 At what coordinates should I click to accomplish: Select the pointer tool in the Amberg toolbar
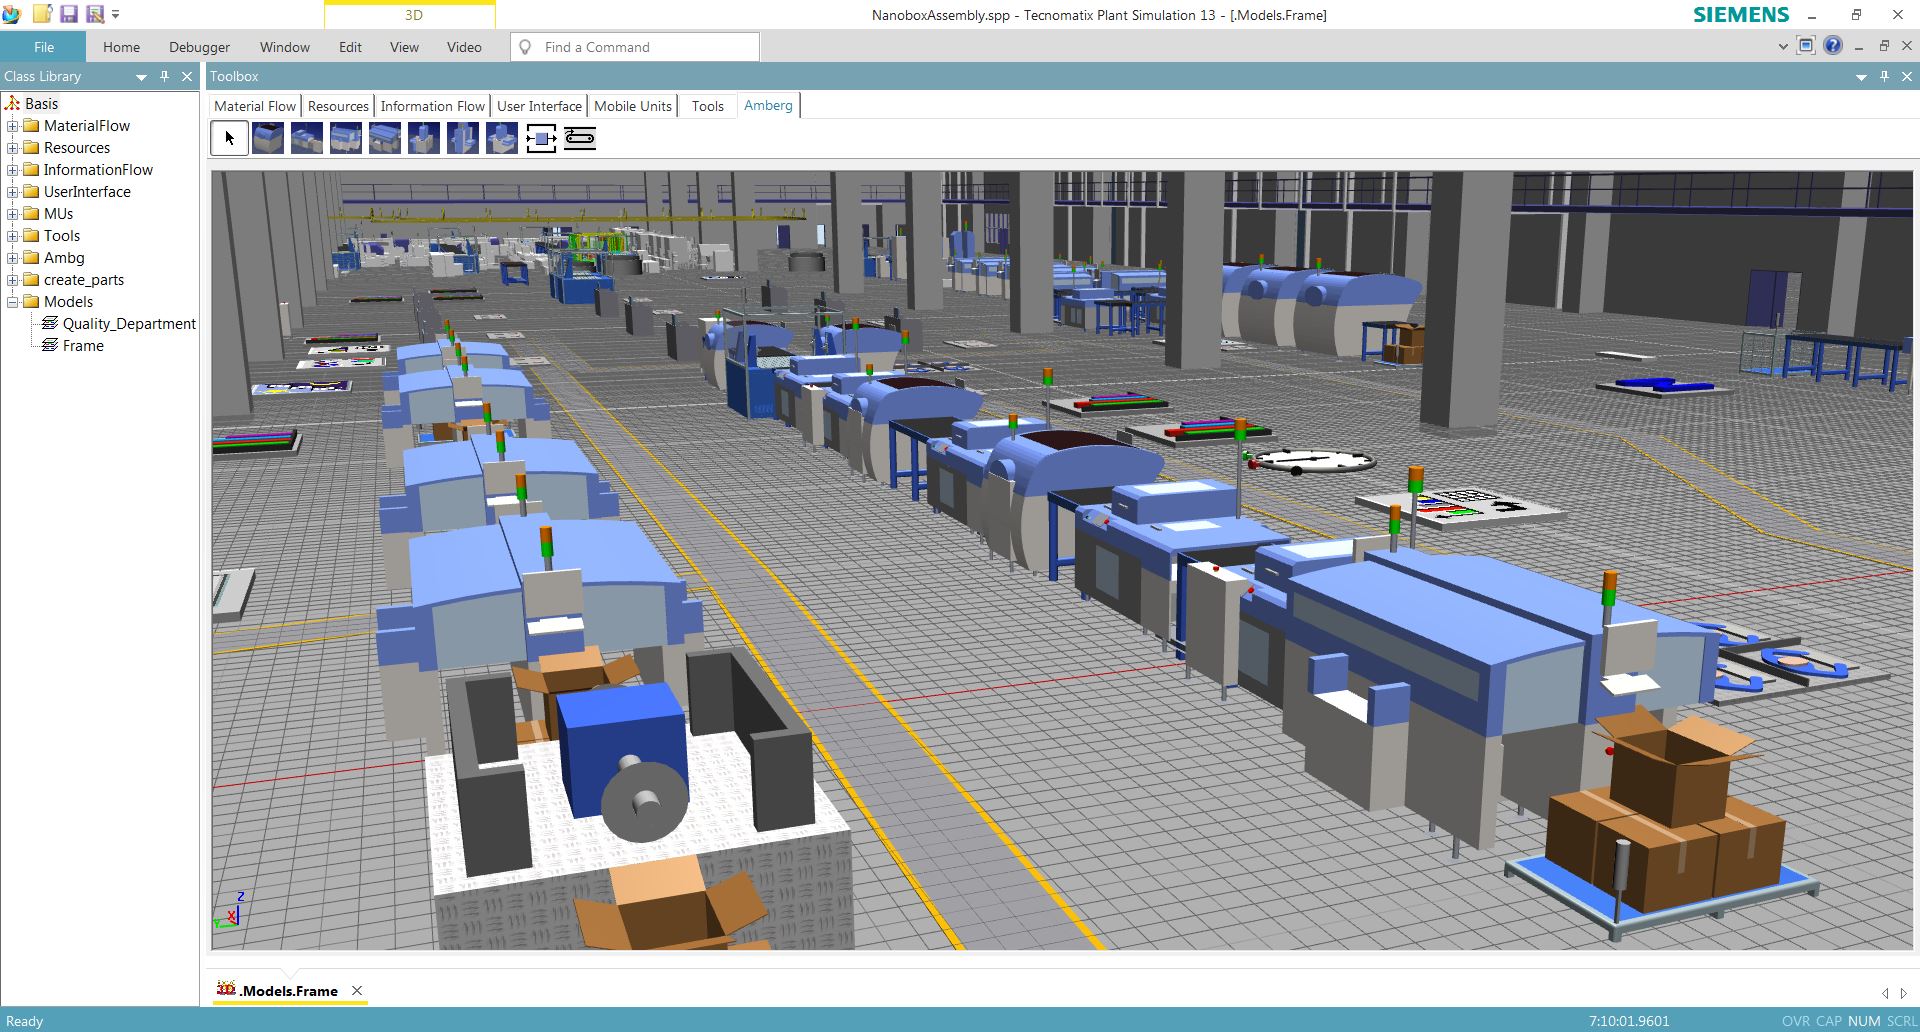228,138
